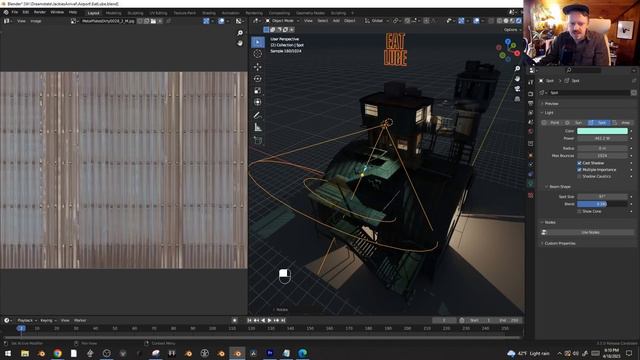The height and width of the screenshot is (360, 640).
Task: Click the spot Blend slider
Action: [x=602, y=204]
